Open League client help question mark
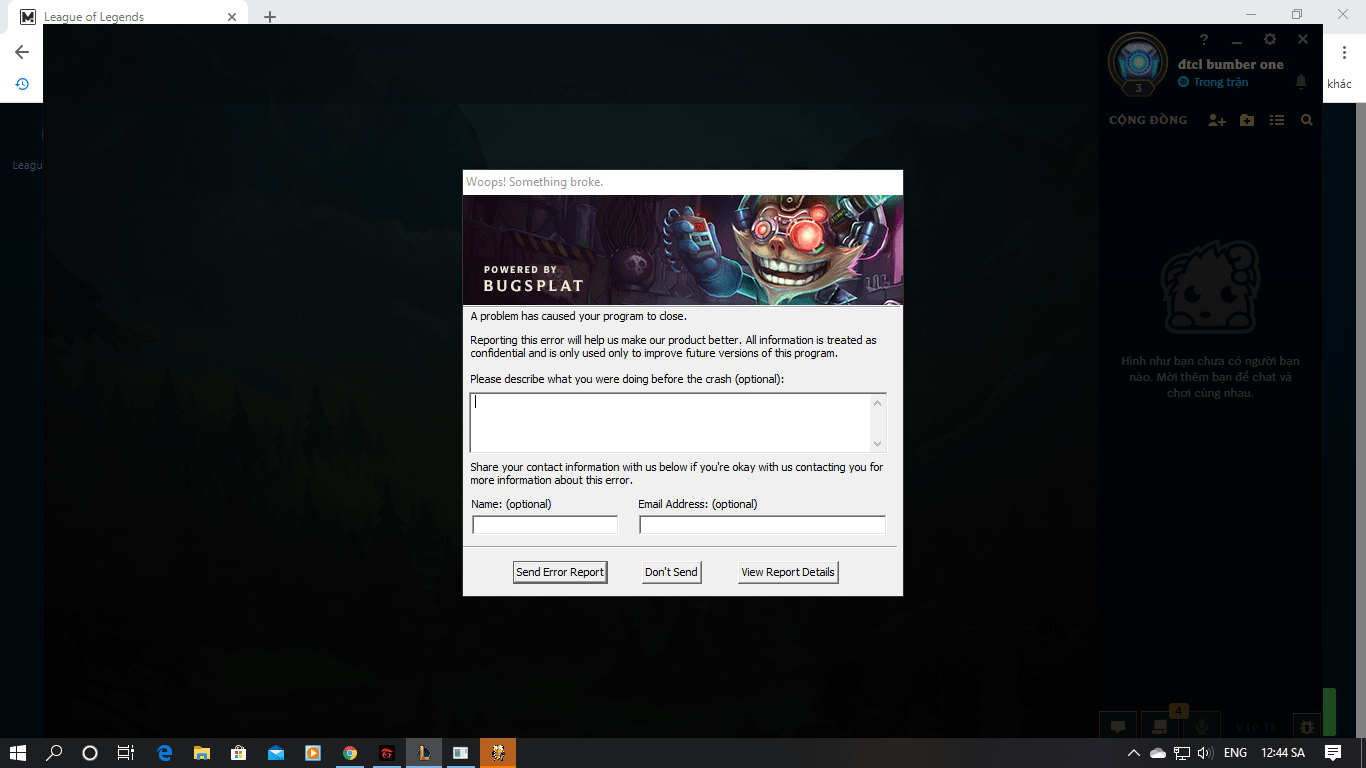Screen dimensions: 1366x768 point(1204,40)
